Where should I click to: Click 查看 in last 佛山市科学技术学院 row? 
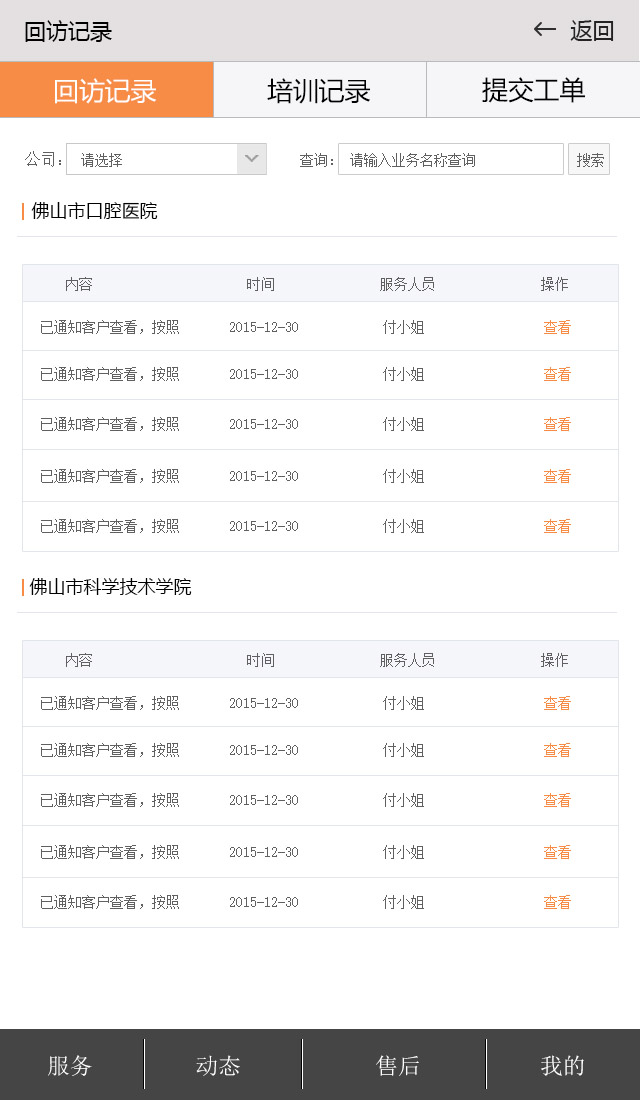point(557,902)
